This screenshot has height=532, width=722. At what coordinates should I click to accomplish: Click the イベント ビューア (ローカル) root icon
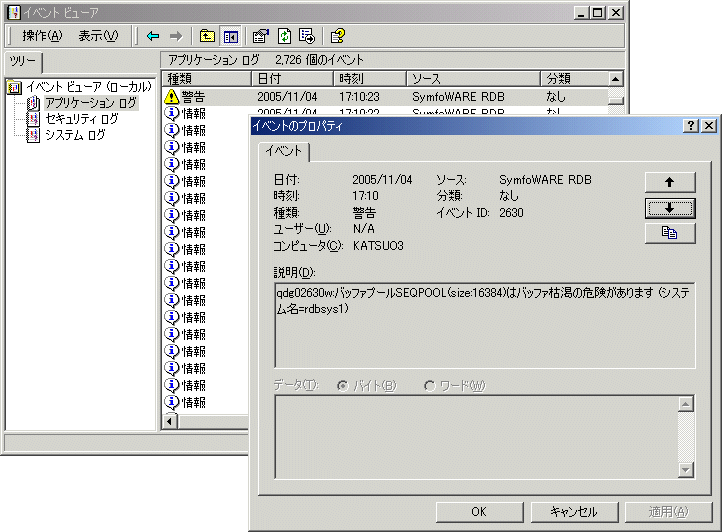coord(15,87)
